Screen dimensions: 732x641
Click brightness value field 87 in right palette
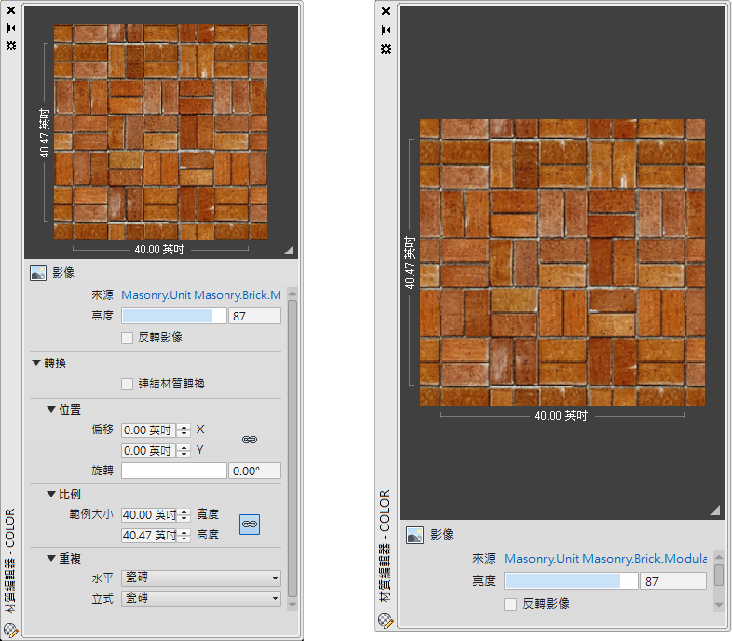pos(673,581)
